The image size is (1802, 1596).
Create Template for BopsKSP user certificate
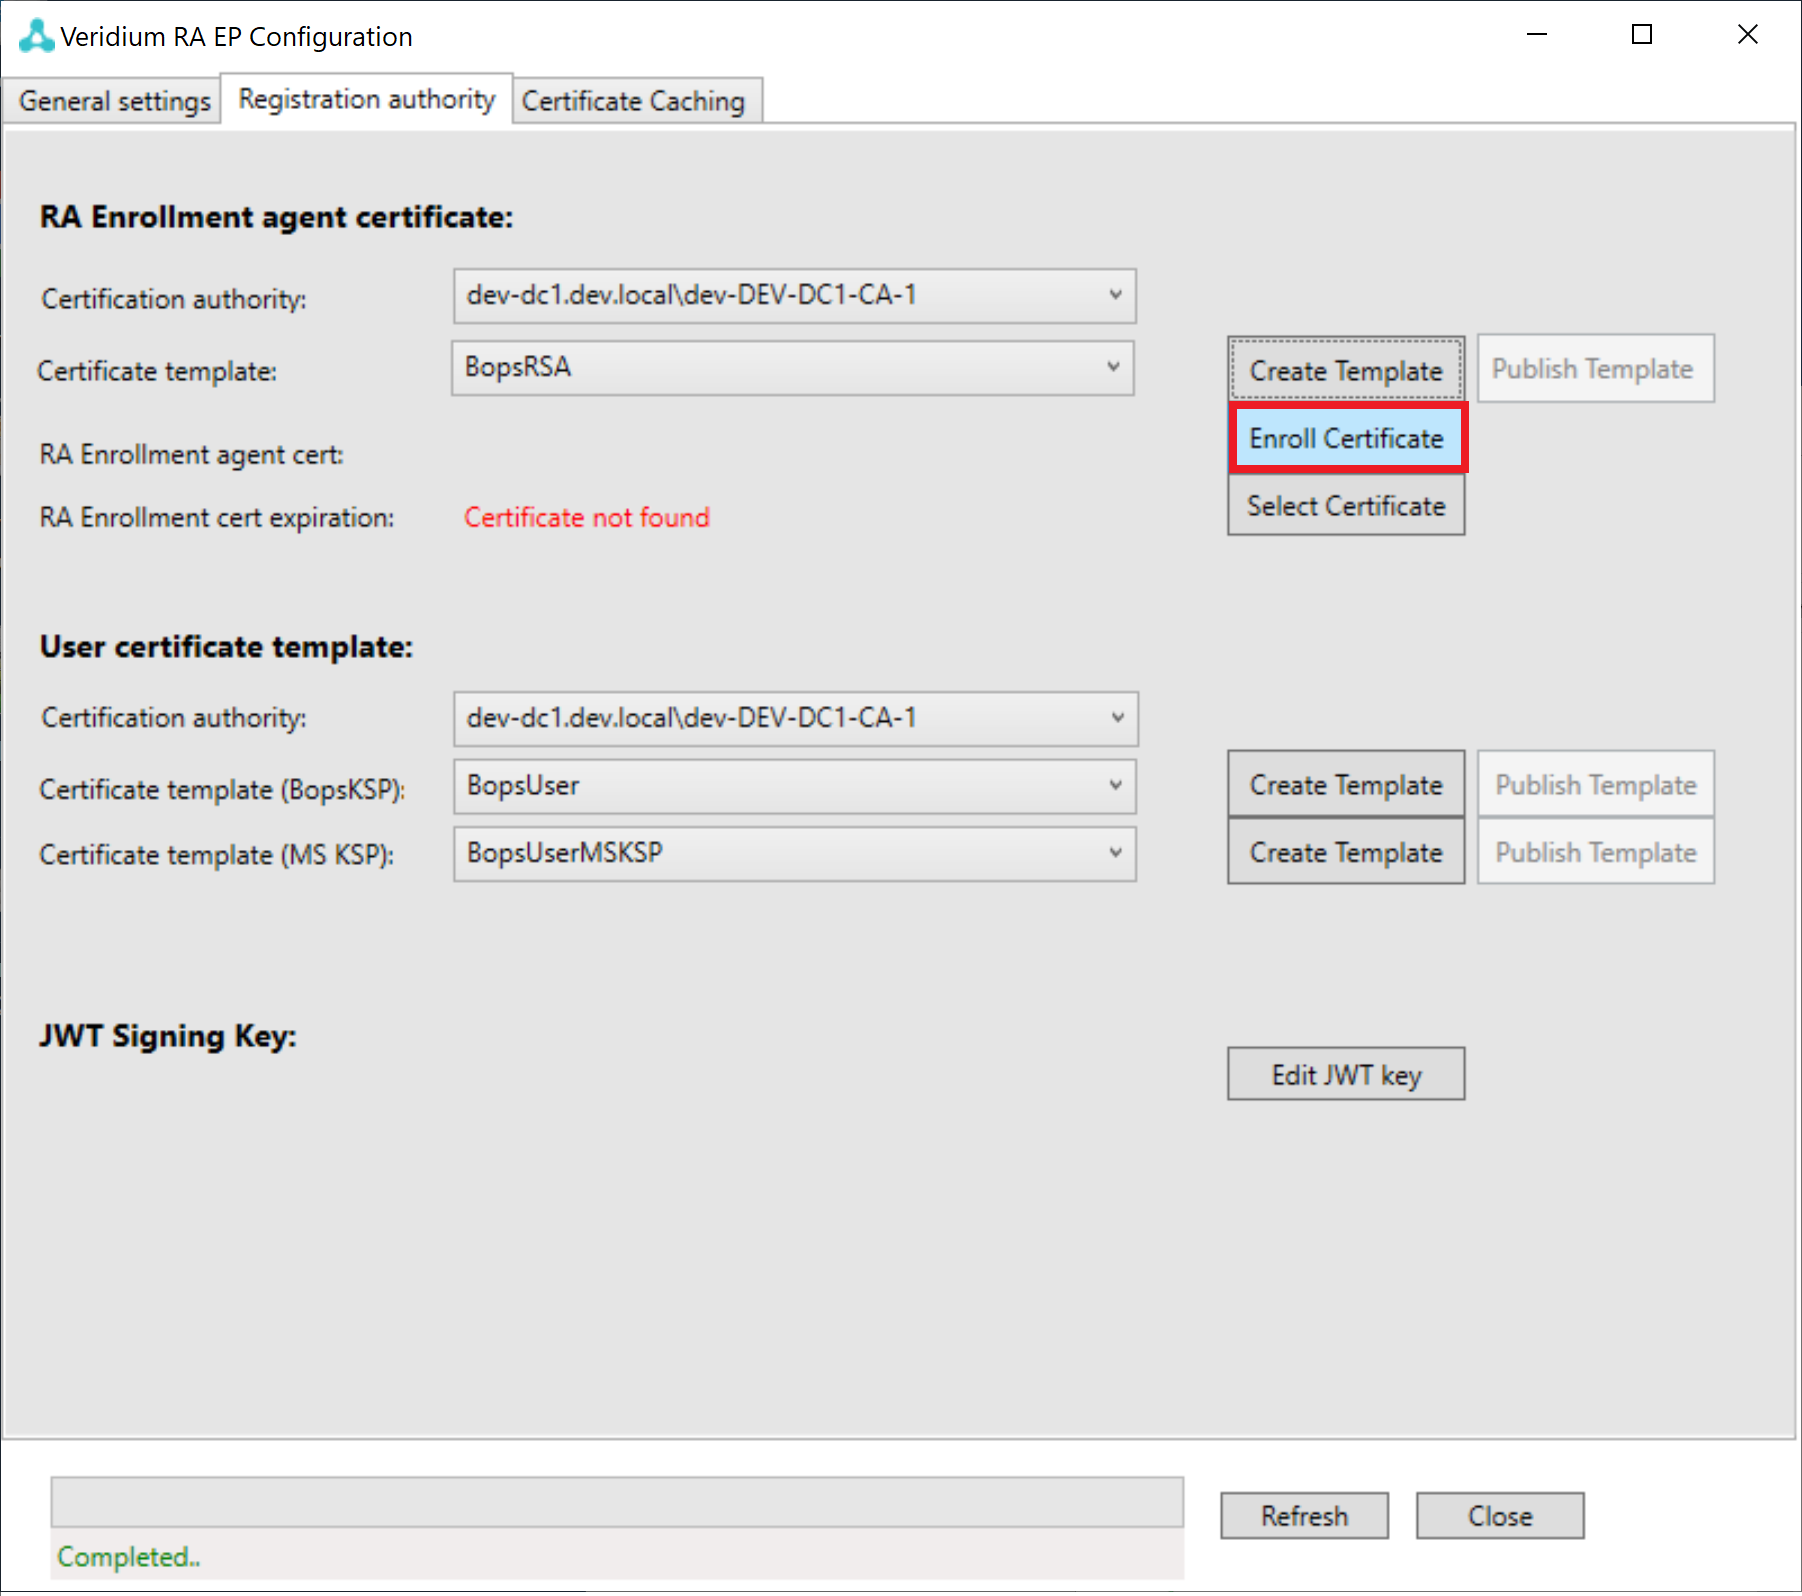tap(1345, 785)
